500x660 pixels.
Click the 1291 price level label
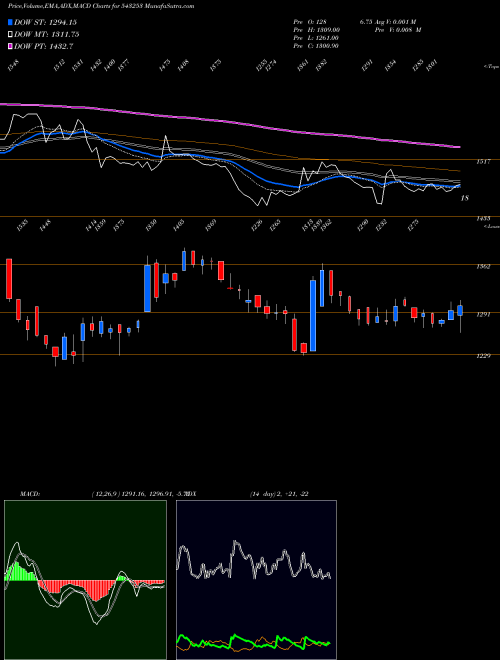484,314
